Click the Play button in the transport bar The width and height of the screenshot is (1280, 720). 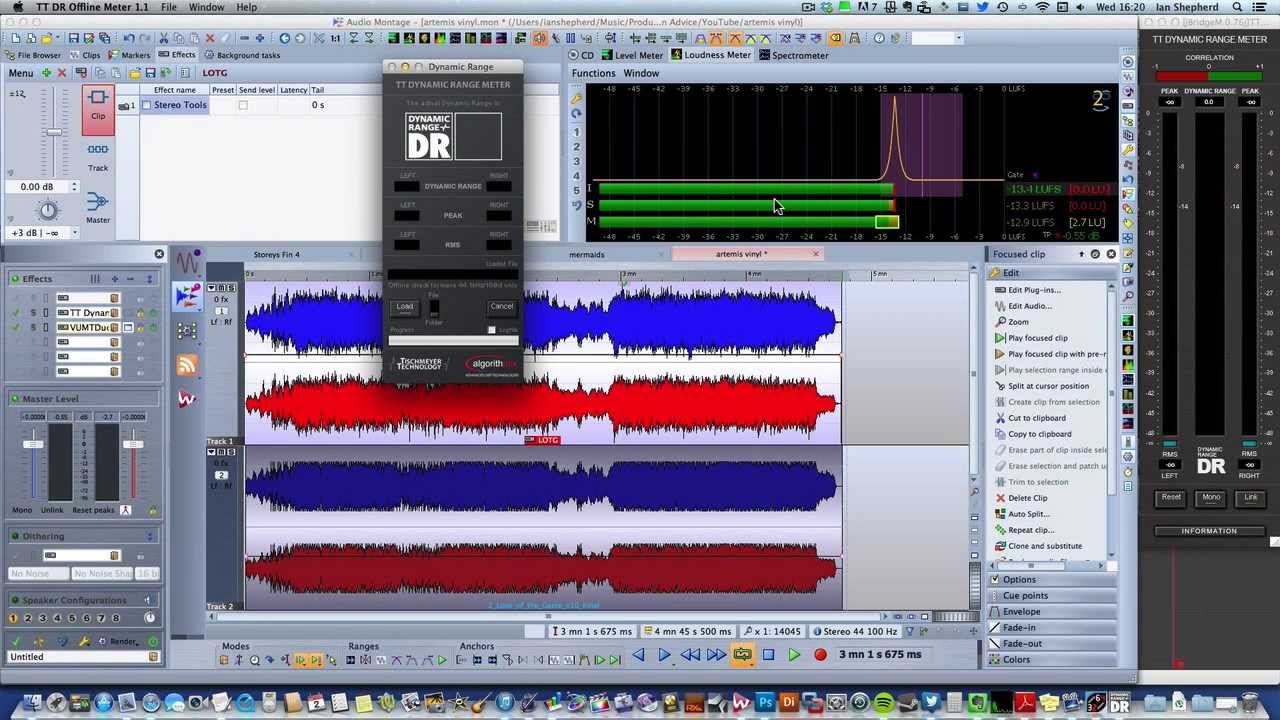pos(794,655)
